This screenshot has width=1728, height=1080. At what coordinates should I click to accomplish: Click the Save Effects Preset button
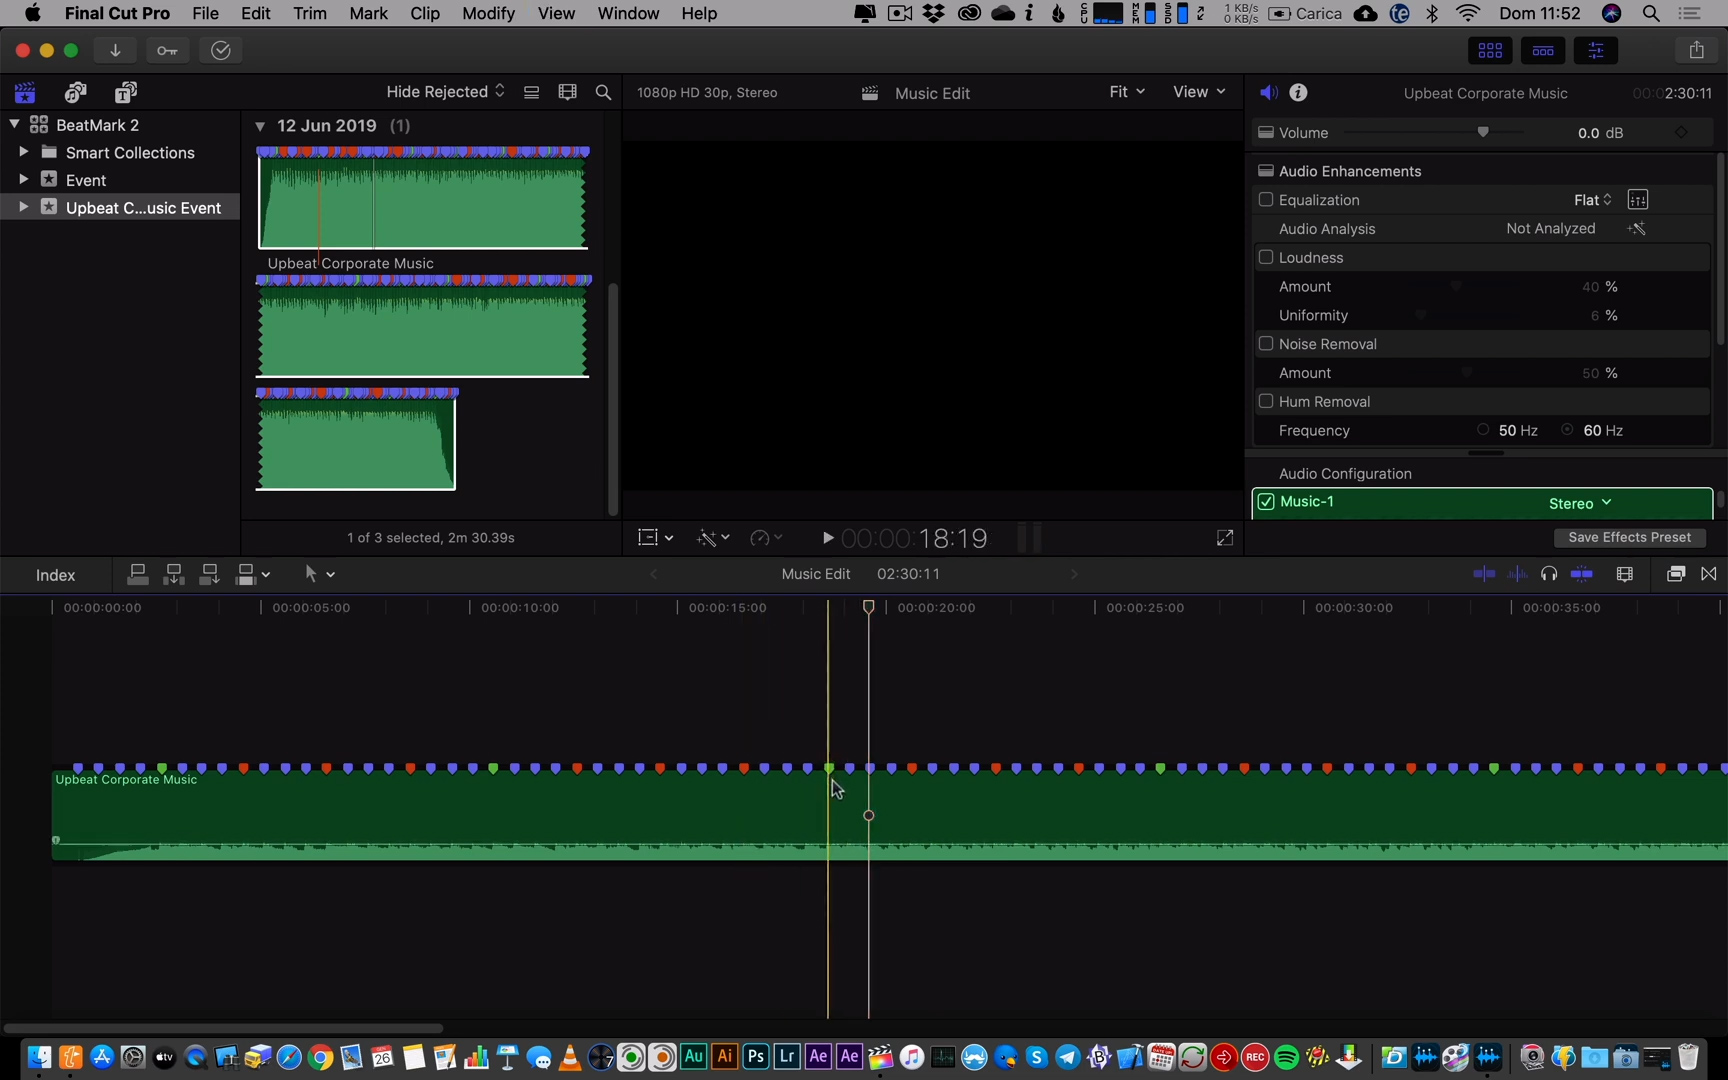point(1629,538)
